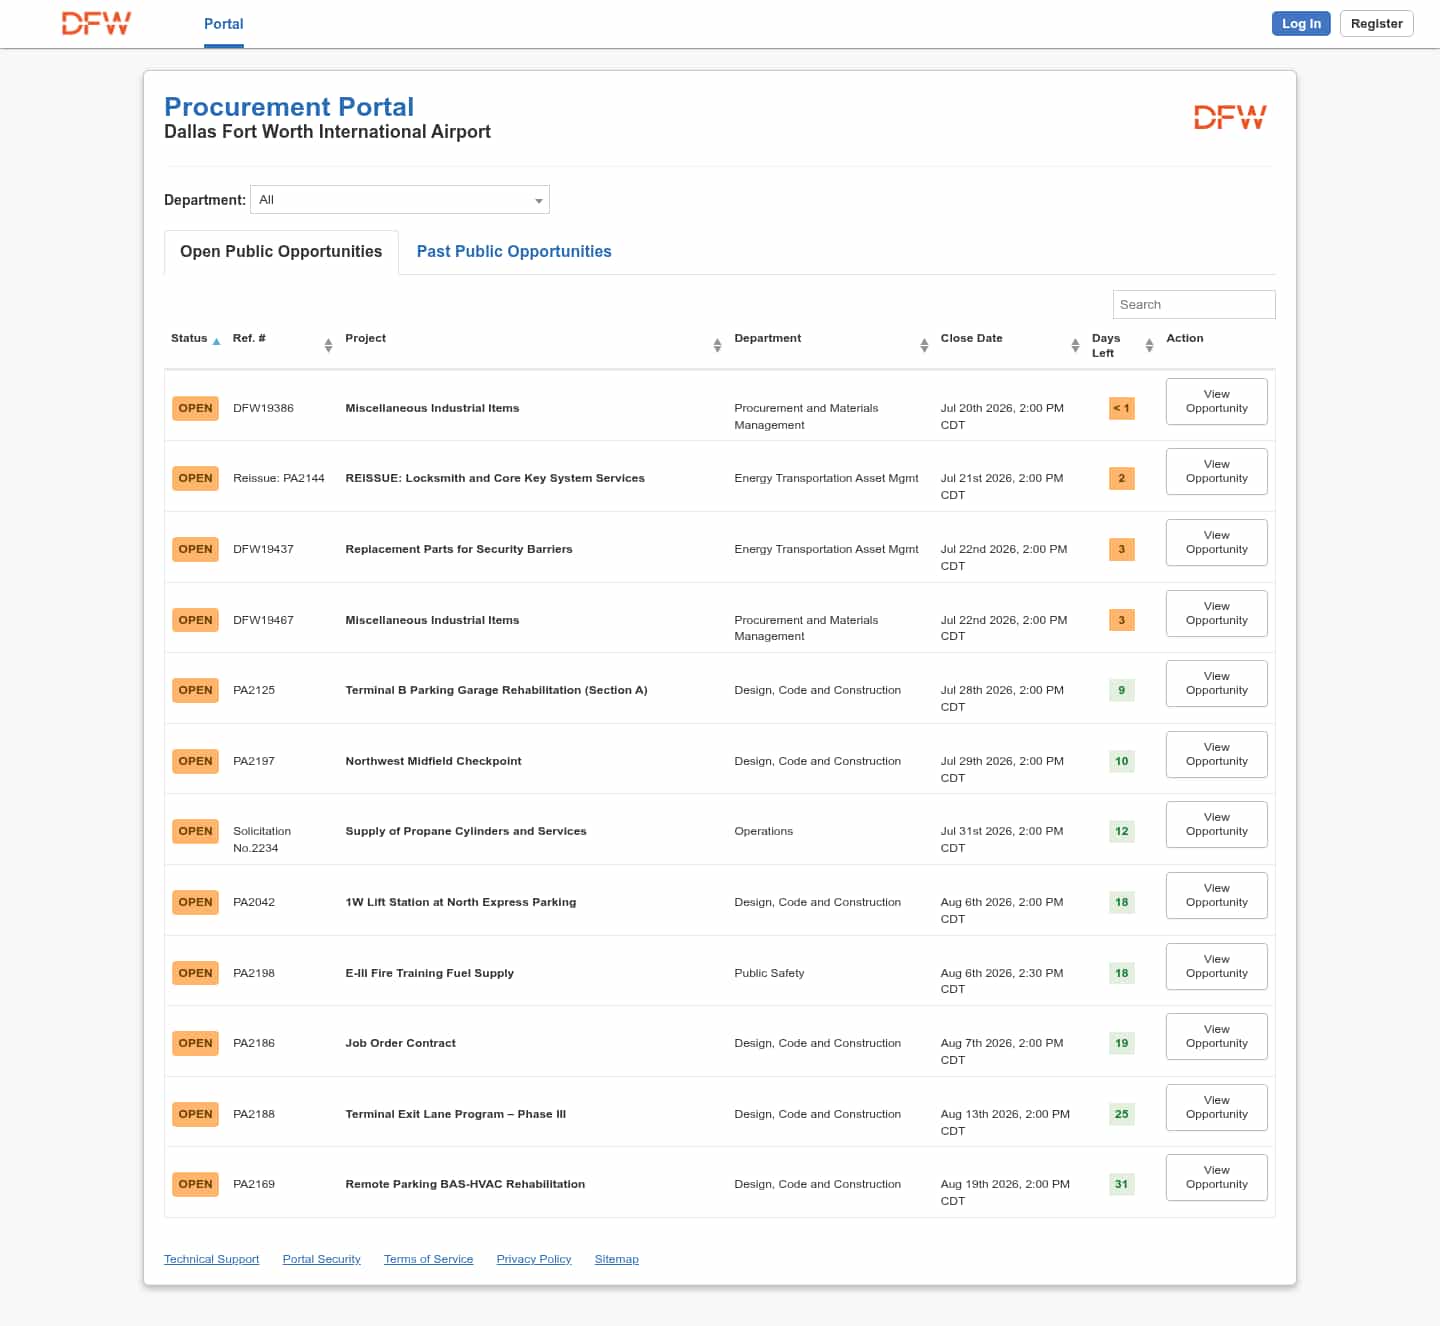Sort table by Close Date column arrows
This screenshot has width=1440, height=1326.
click(1075, 345)
